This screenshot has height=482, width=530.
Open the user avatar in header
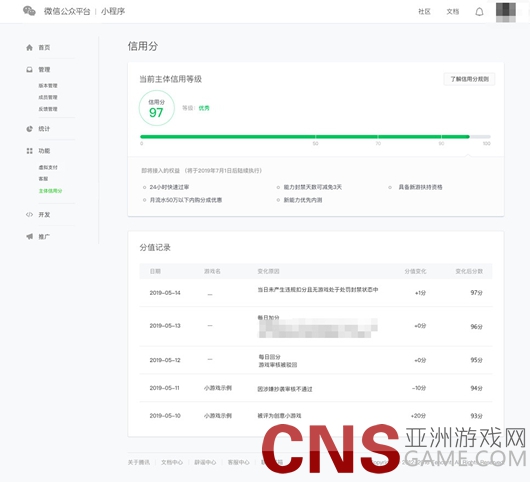[x=506, y=12]
